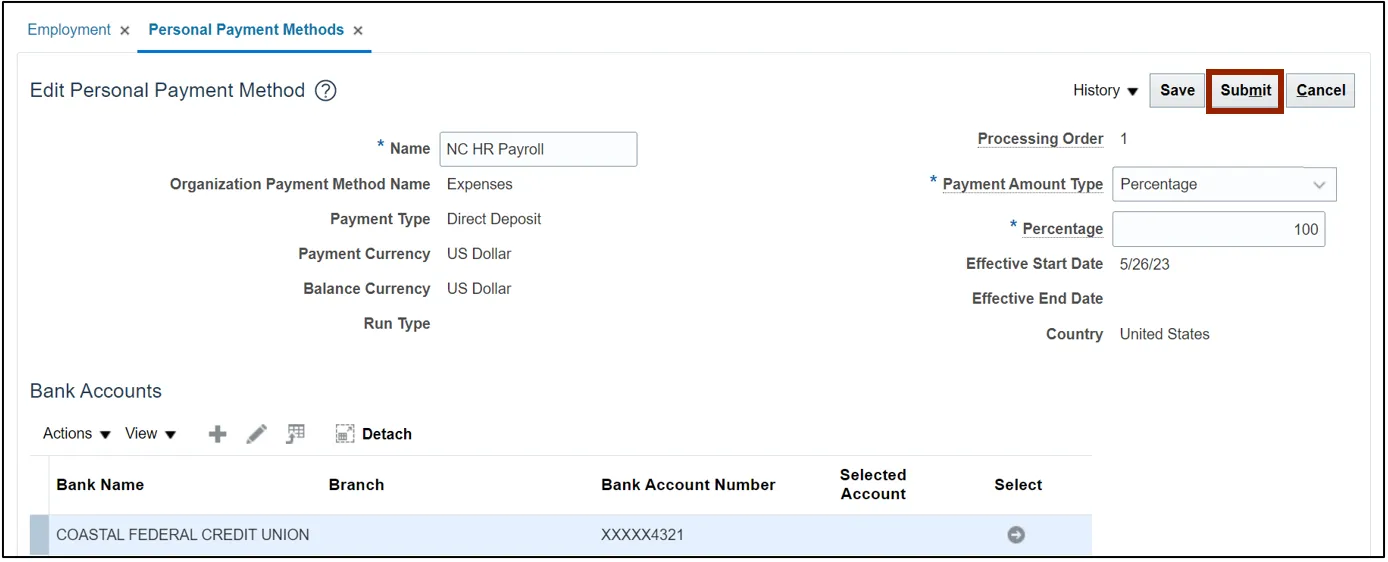The width and height of the screenshot is (1388, 562).
Task: Select the Coastal Federal Credit Union row
Action: (561, 535)
